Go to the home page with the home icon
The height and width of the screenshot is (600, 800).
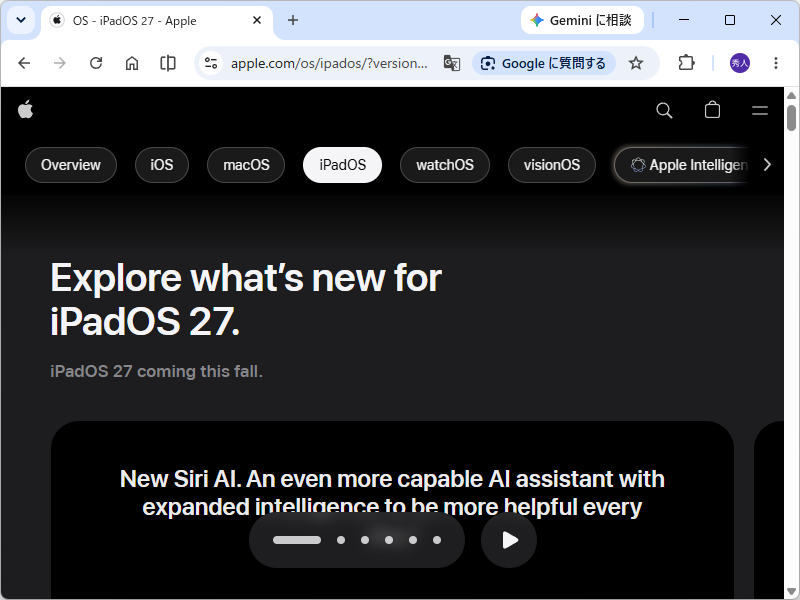[132, 63]
